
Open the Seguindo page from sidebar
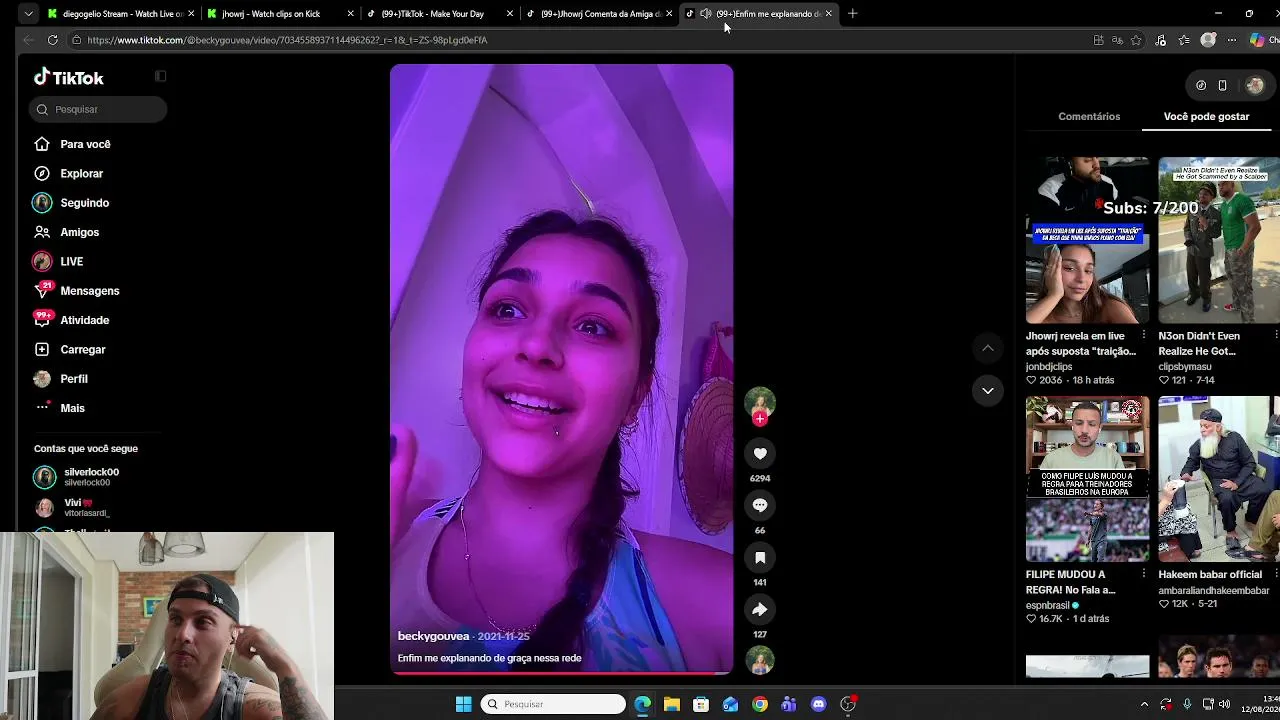84,203
